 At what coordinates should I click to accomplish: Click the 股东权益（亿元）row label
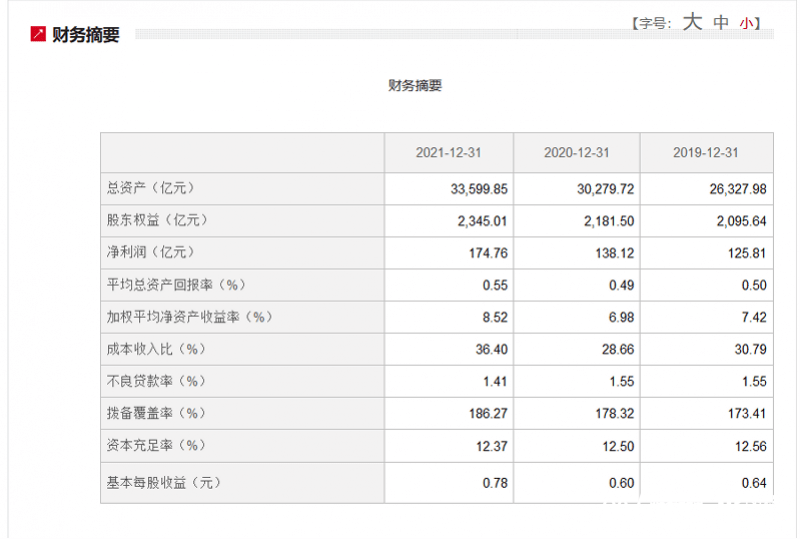pyautogui.click(x=157, y=220)
